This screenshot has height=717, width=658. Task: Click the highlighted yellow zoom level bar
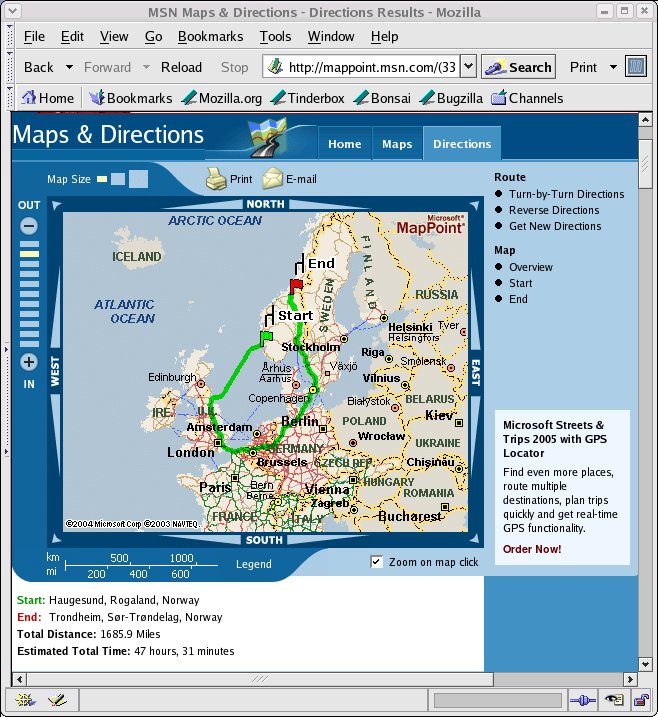(29, 254)
